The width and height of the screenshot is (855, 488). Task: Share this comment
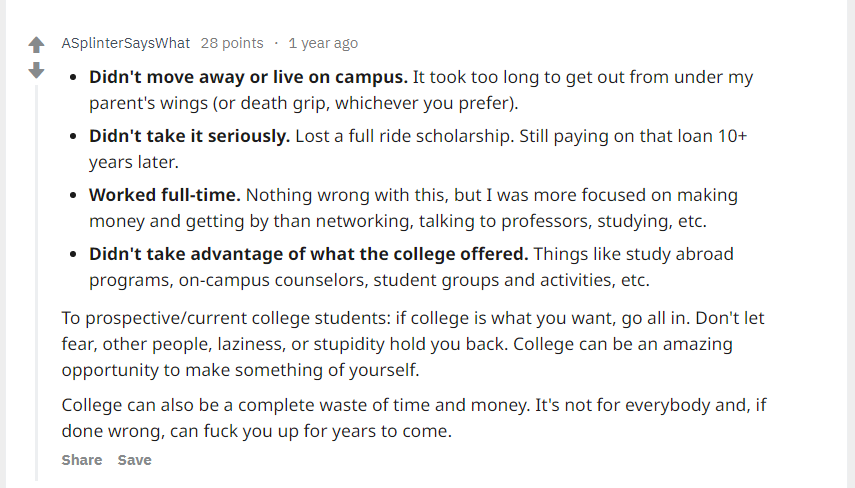click(x=81, y=460)
